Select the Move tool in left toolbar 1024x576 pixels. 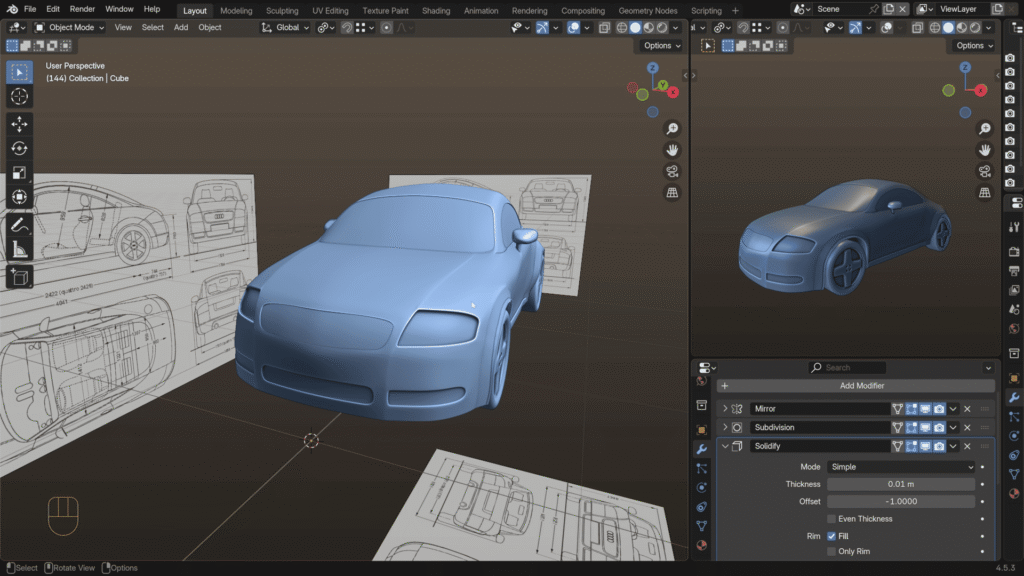(x=19, y=124)
